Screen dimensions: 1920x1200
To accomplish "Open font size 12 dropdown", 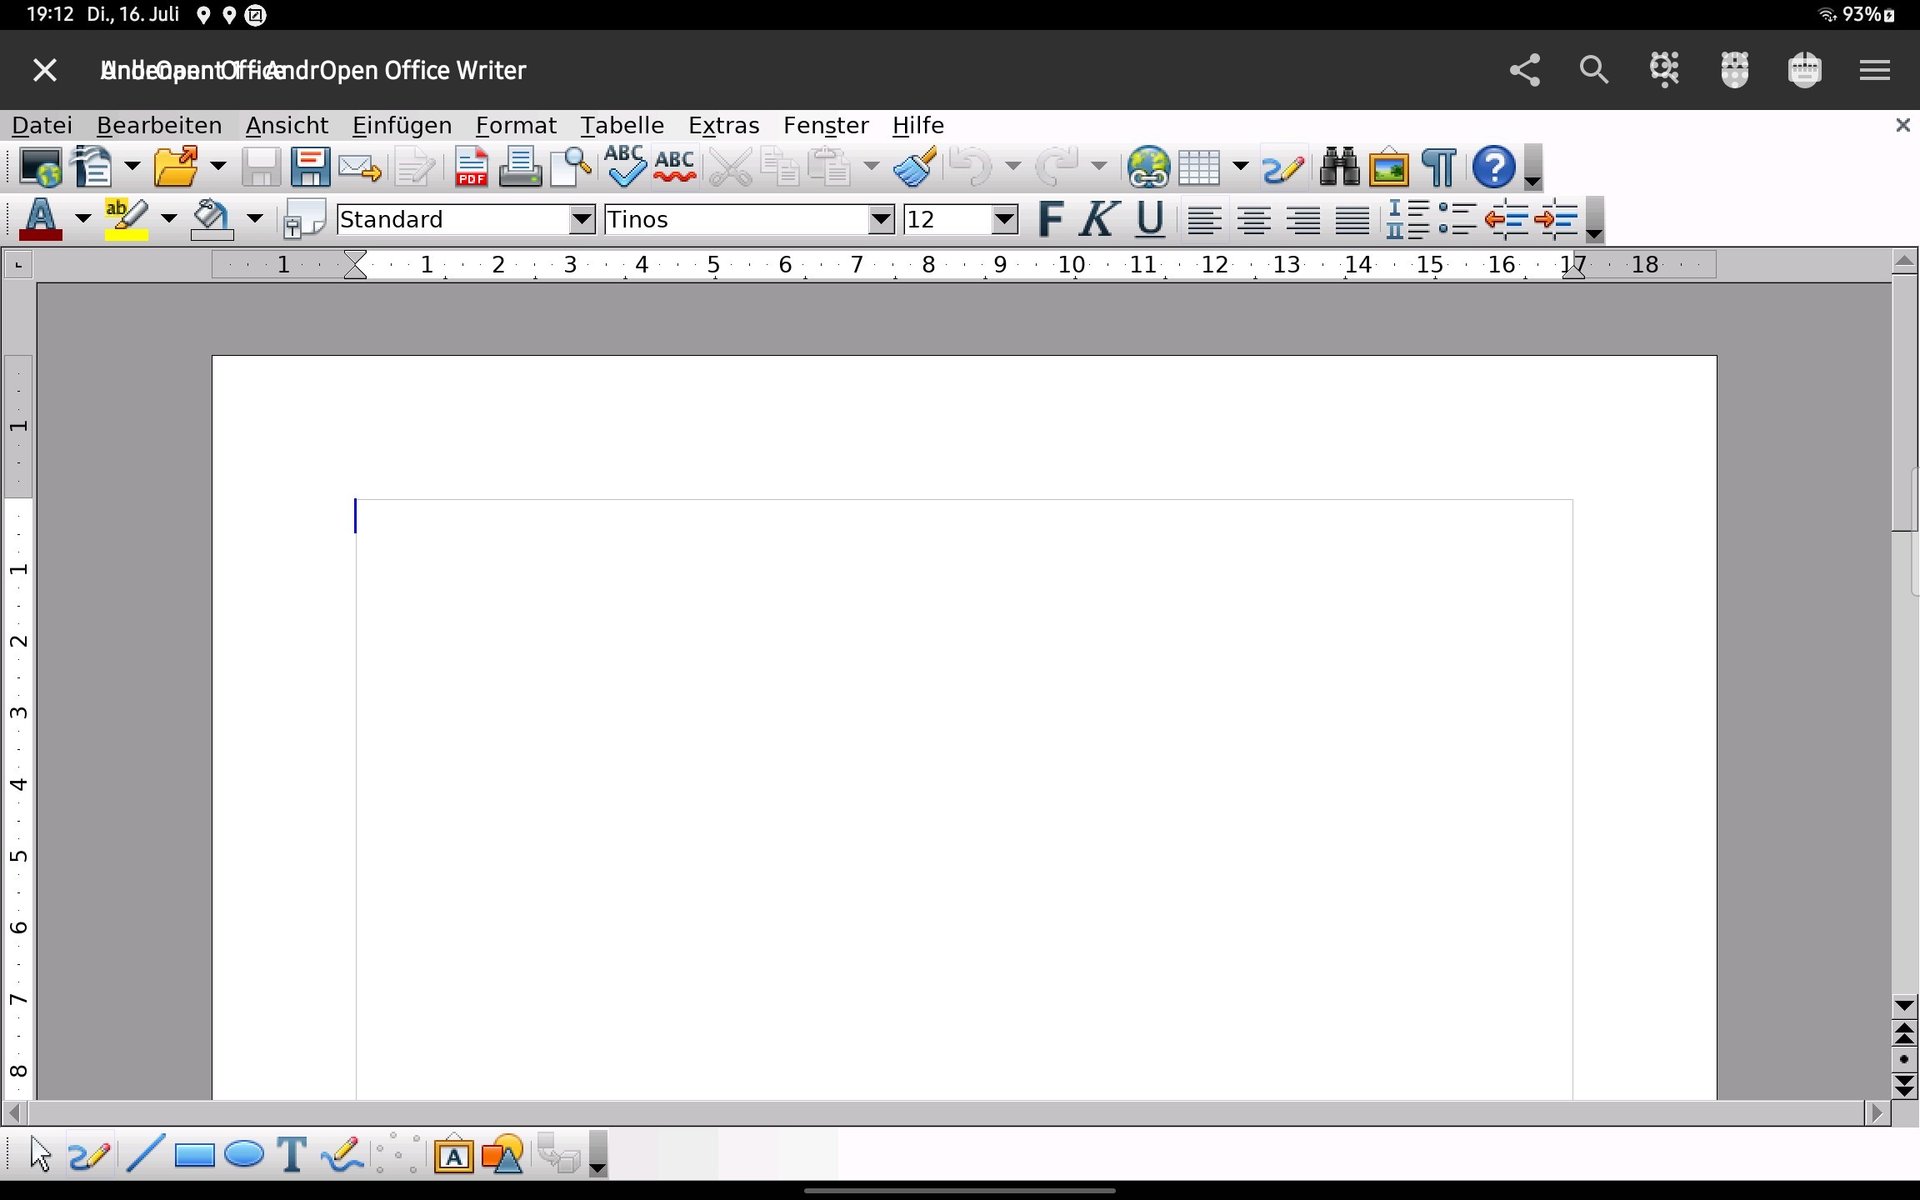I will click(1004, 219).
